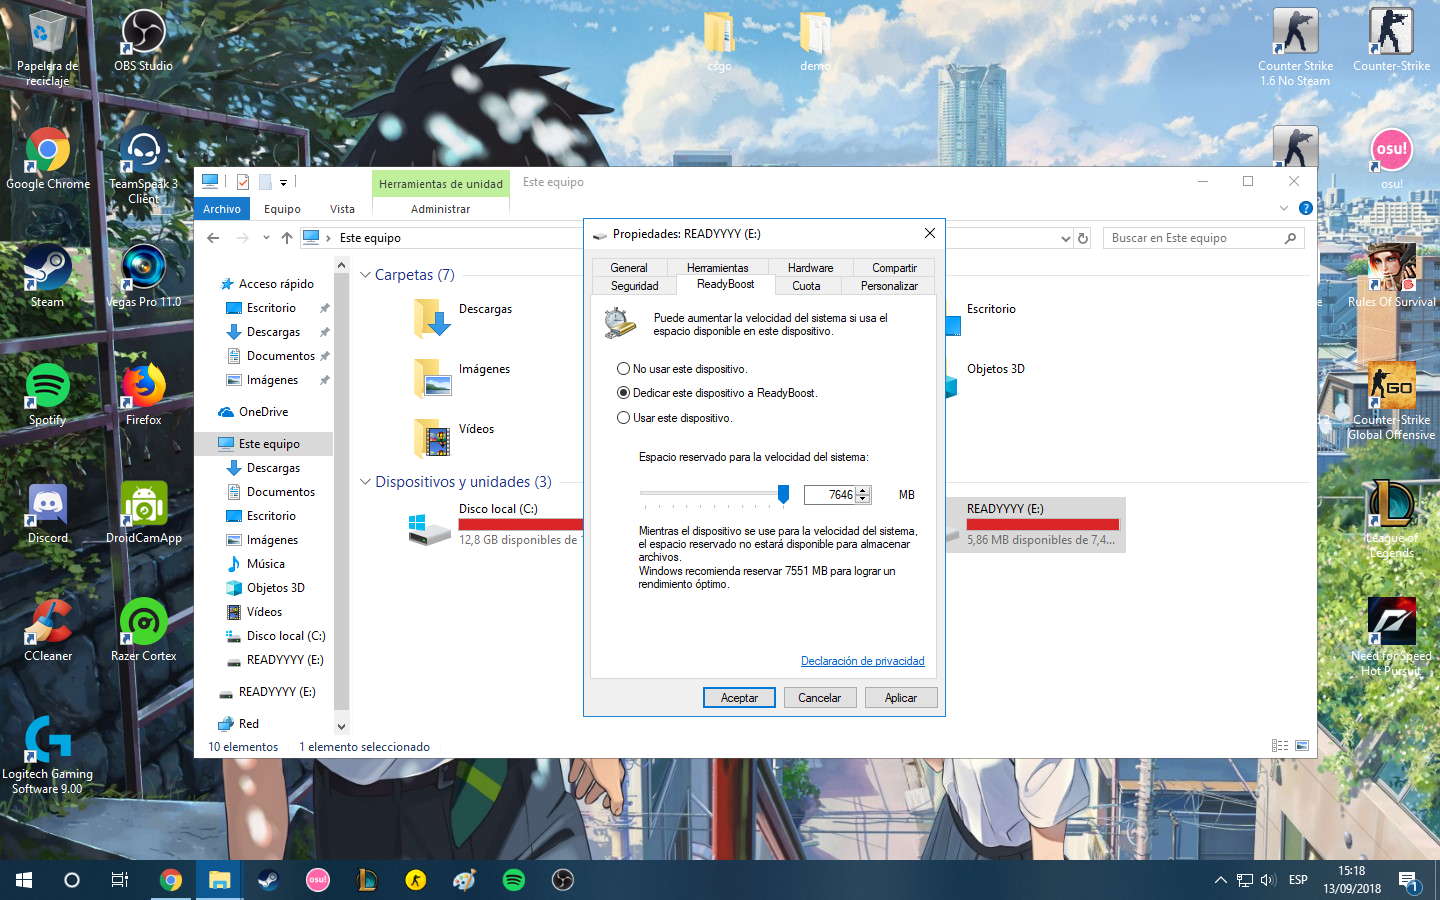
Task: Select Need for Speed Hot Pursuit icon
Action: pos(1391,637)
